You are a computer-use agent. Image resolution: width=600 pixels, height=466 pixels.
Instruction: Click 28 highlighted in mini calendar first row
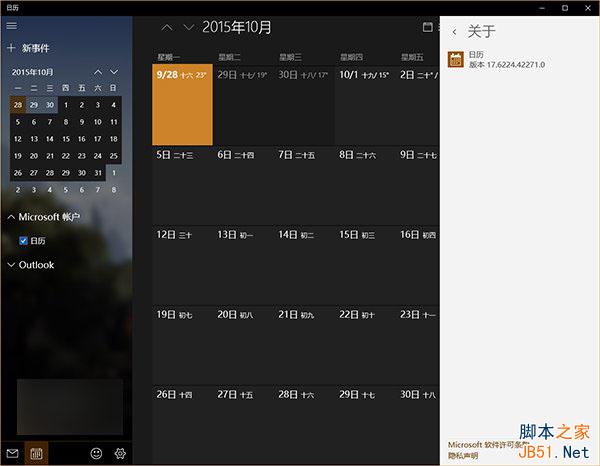pyautogui.click(x=18, y=105)
